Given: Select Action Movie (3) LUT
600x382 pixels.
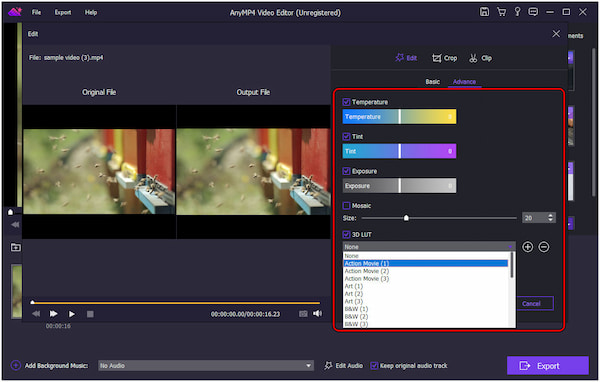Looking at the screenshot, I should 426,279.
